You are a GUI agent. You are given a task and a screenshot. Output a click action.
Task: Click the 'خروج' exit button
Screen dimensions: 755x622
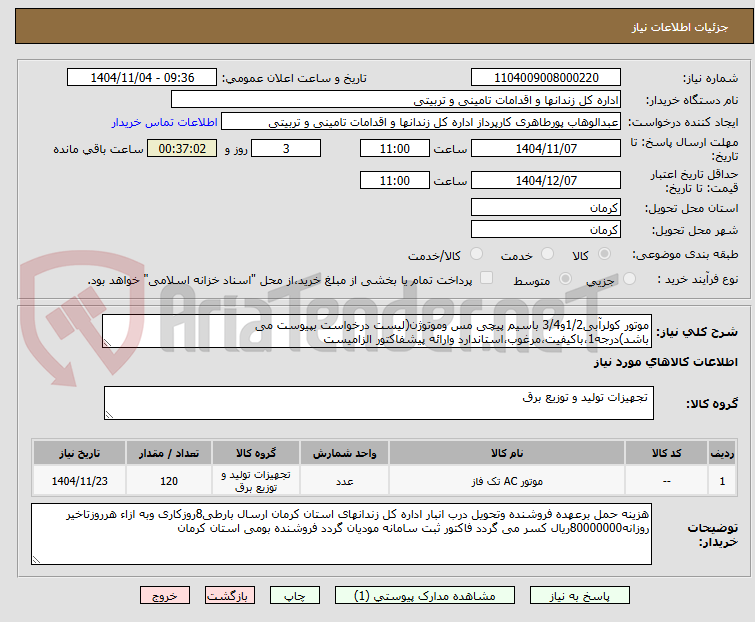[165, 596]
